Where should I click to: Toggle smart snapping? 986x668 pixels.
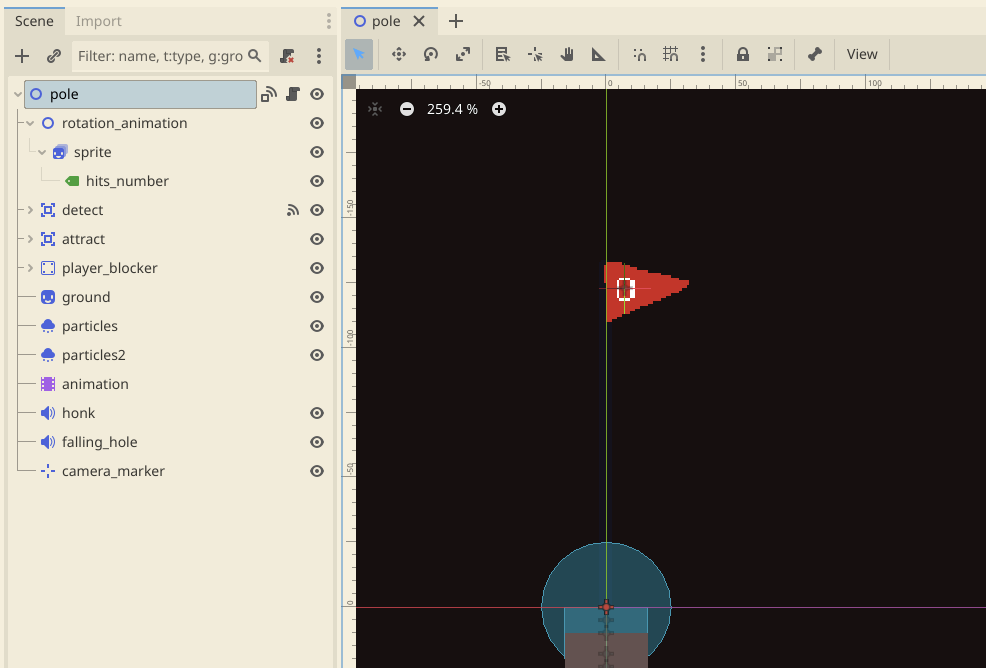coord(639,55)
